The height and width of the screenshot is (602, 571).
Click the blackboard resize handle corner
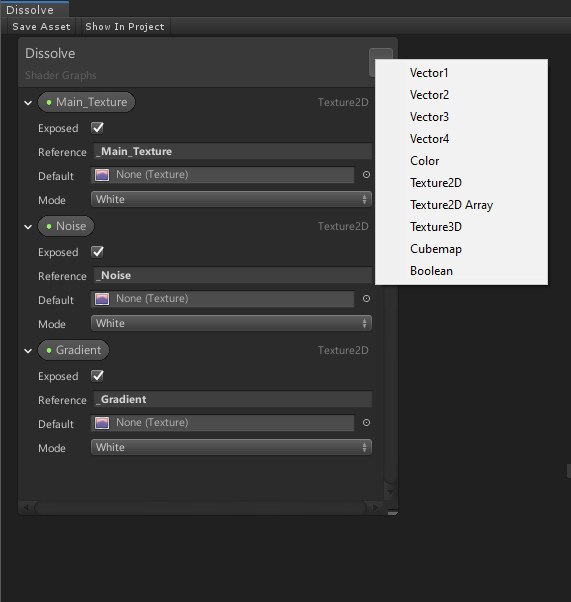tap(392, 513)
